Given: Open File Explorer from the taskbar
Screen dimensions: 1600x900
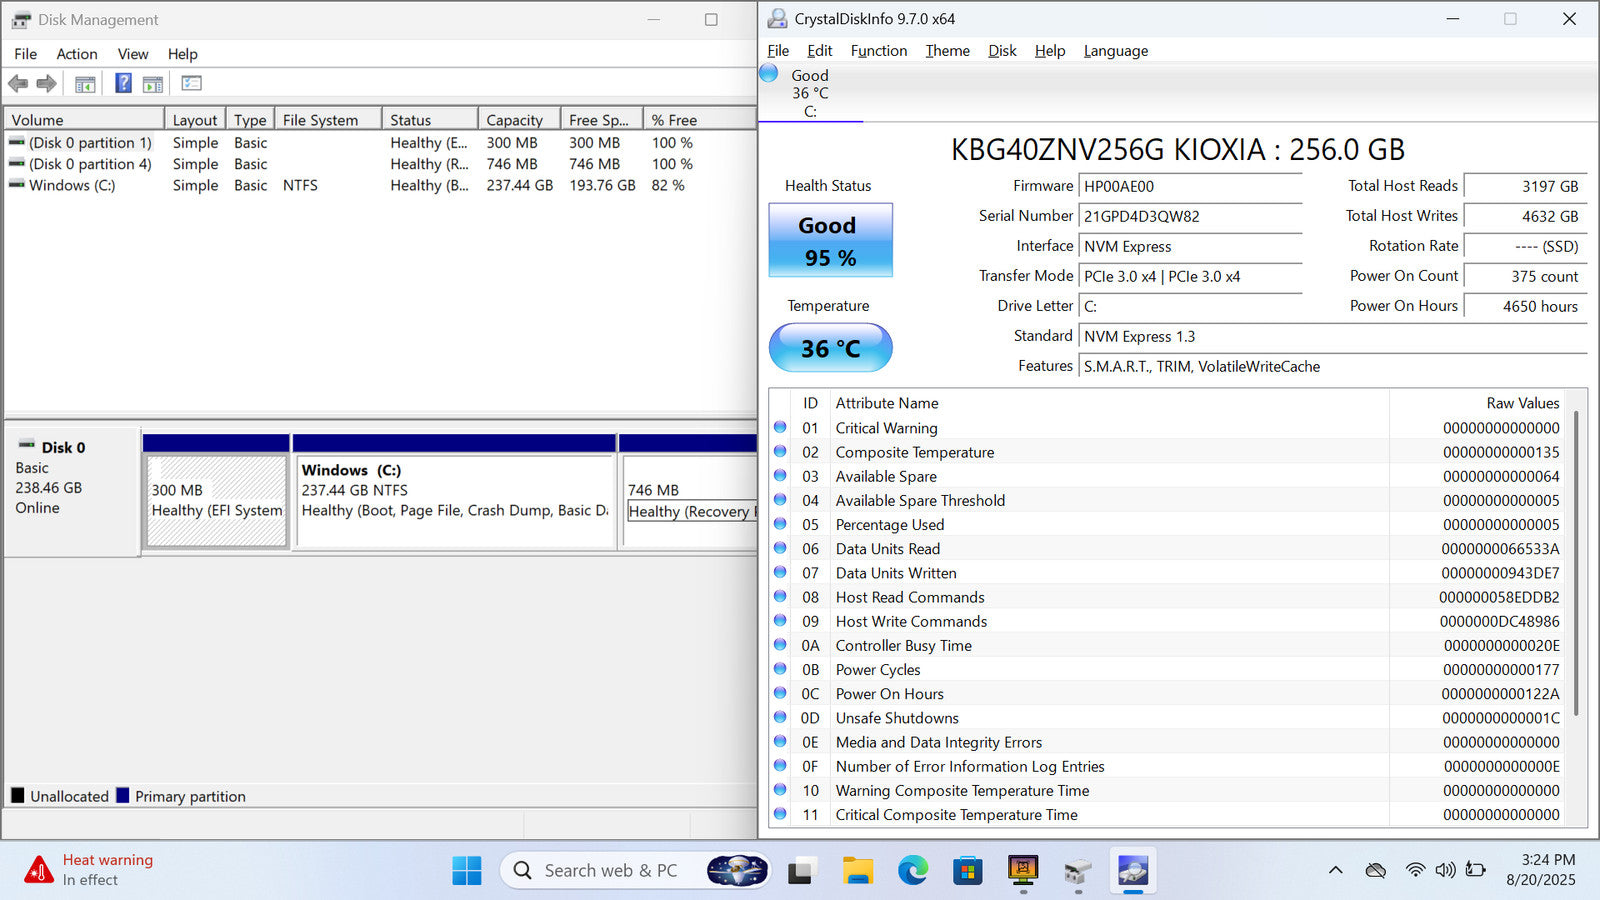Looking at the screenshot, I should [857, 871].
